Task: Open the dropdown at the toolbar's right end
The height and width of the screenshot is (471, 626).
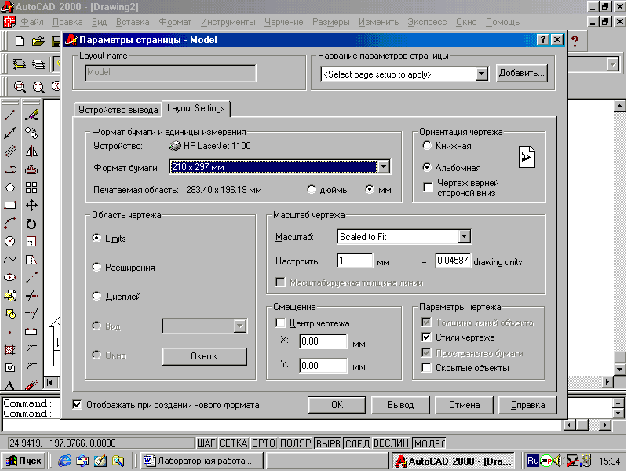Action: 612,64
